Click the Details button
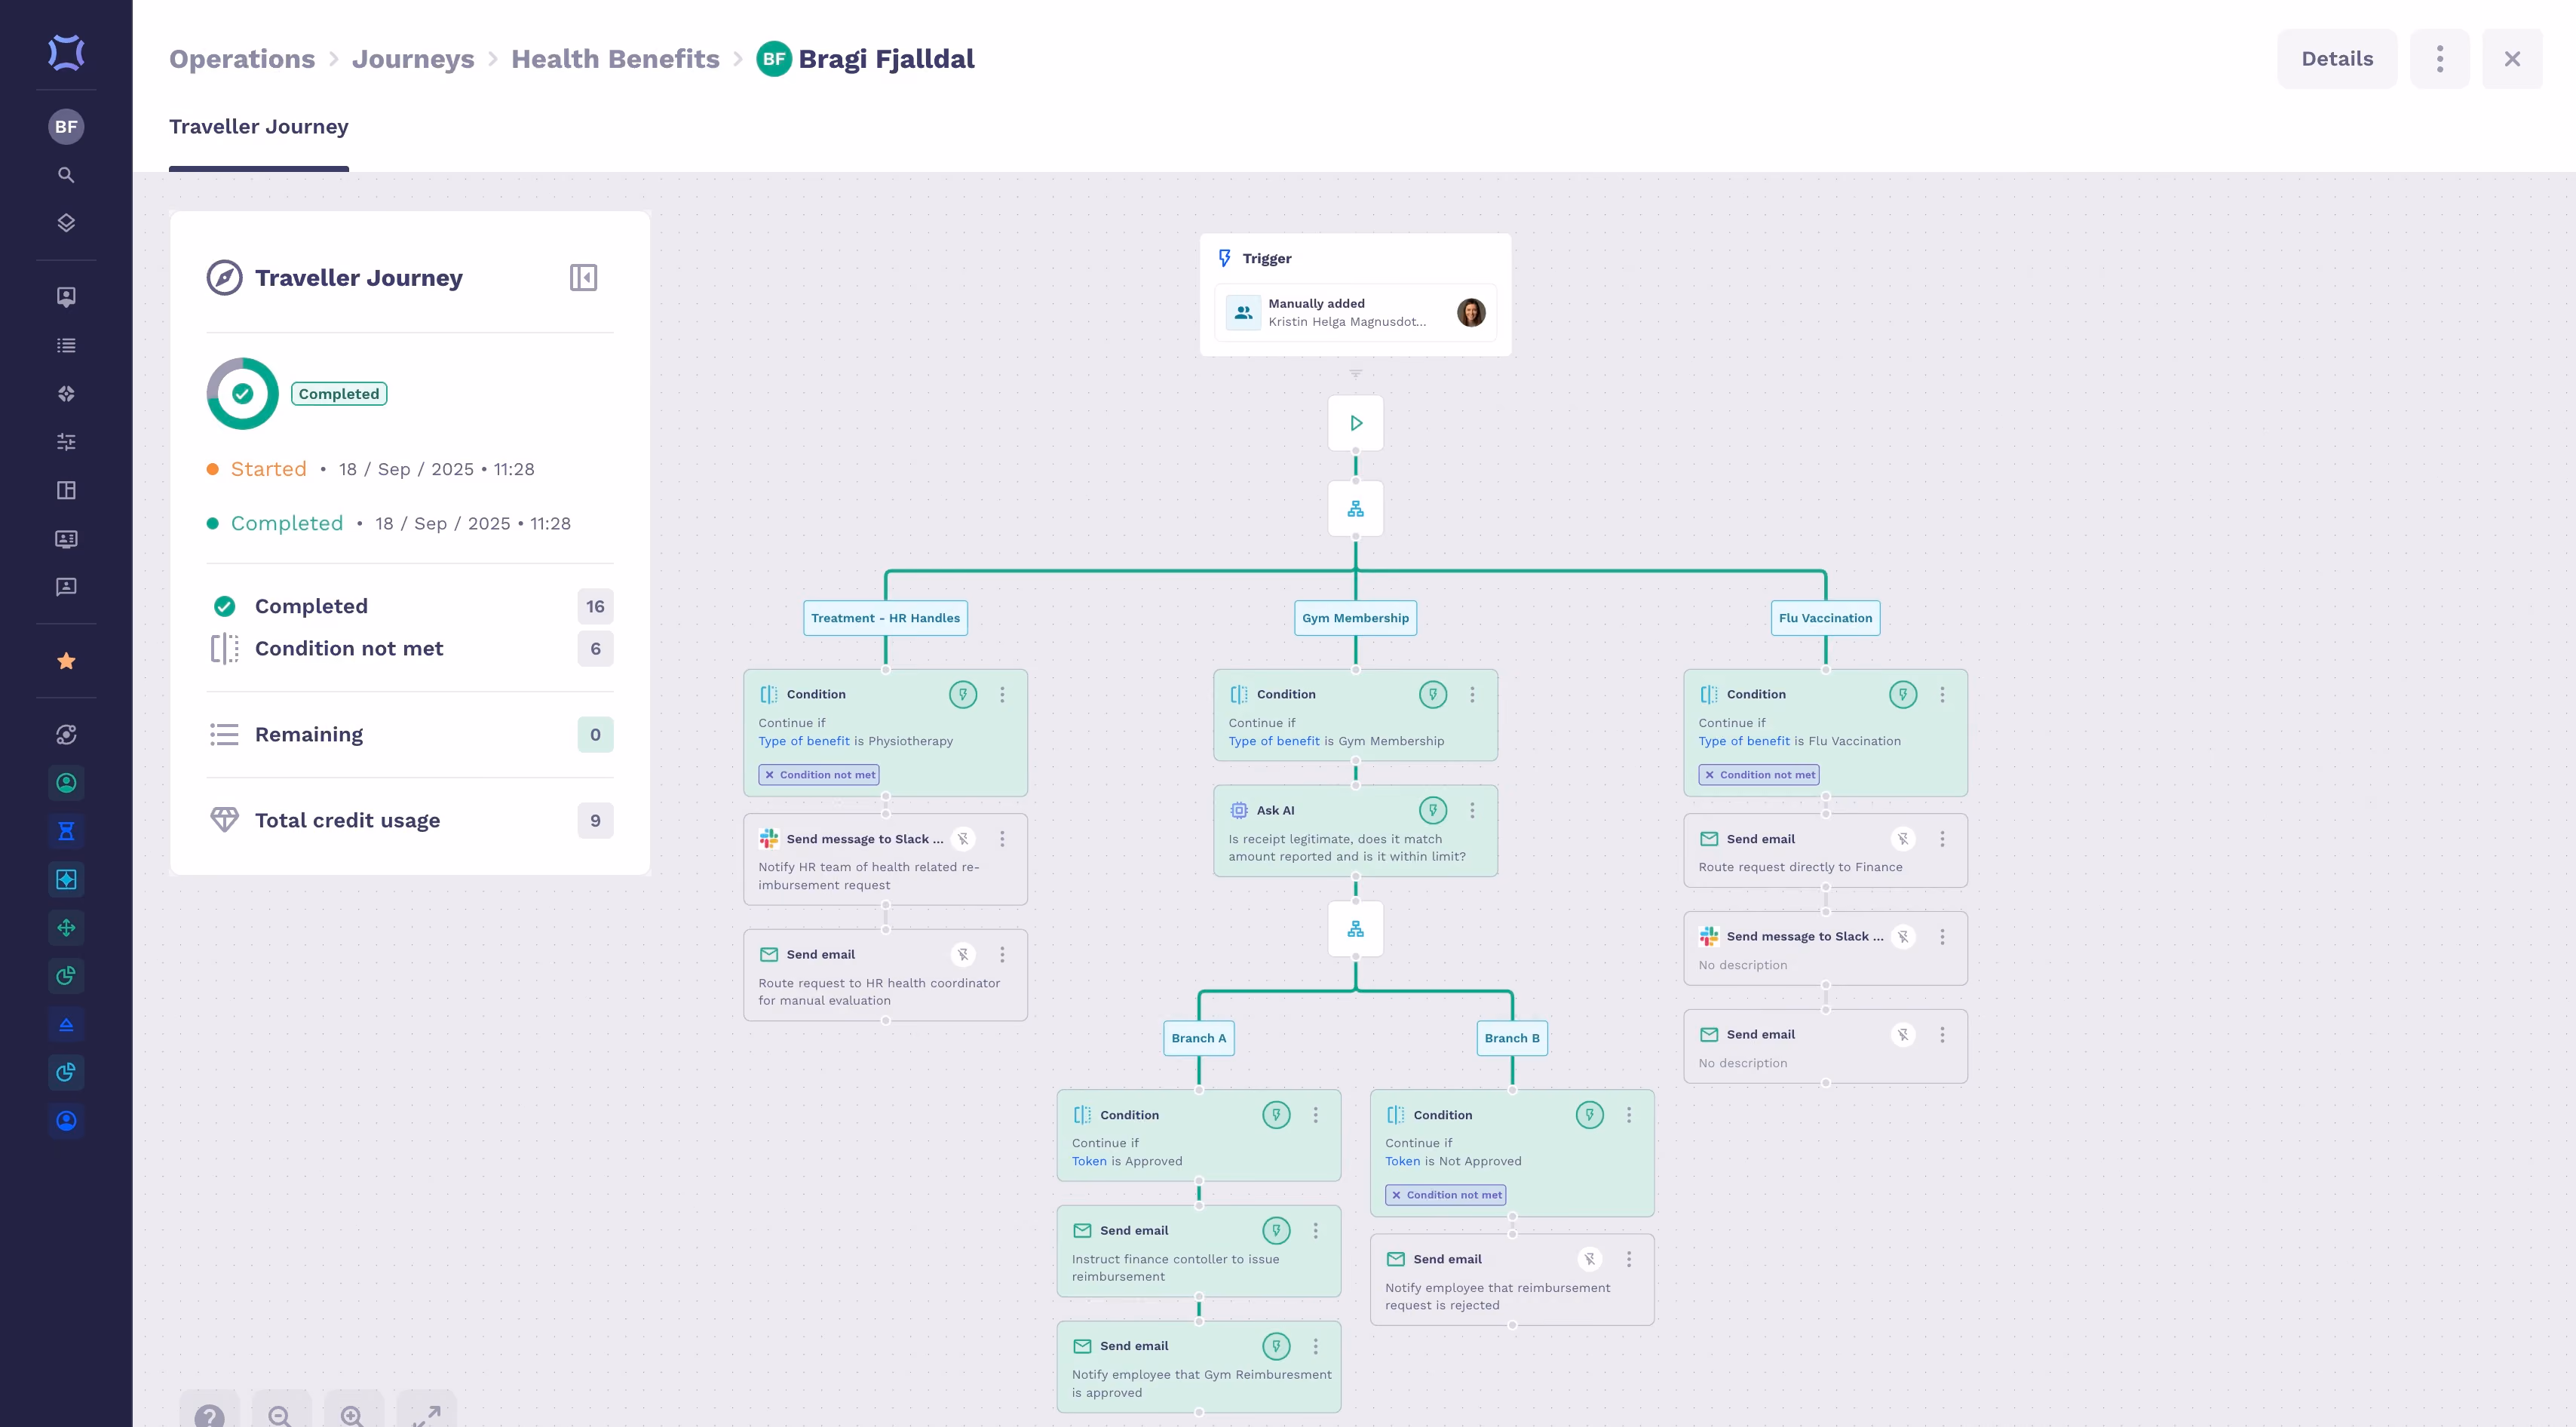Screen dimensions: 2576x1427 click(2336, 59)
